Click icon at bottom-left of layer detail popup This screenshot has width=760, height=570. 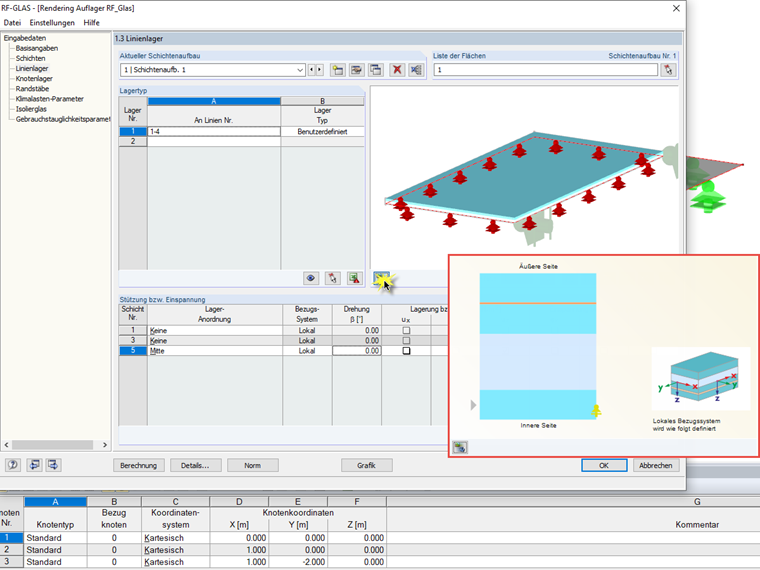459,447
